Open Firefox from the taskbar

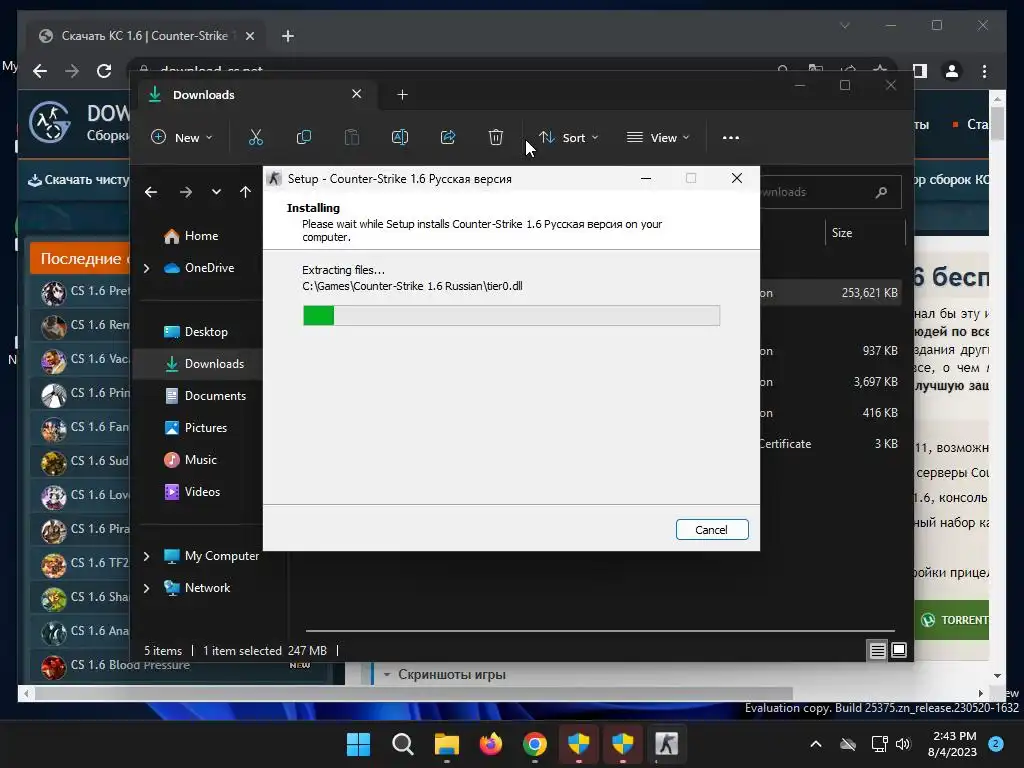click(490, 744)
